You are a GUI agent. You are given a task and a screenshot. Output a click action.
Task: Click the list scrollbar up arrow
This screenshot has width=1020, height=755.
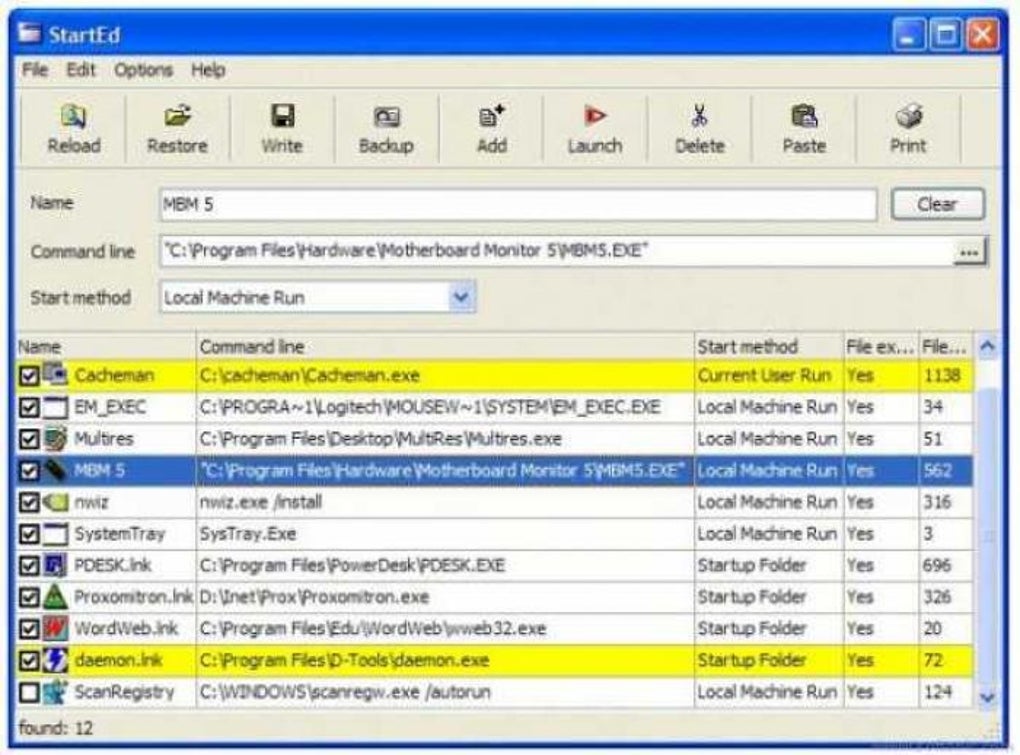pos(987,347)
